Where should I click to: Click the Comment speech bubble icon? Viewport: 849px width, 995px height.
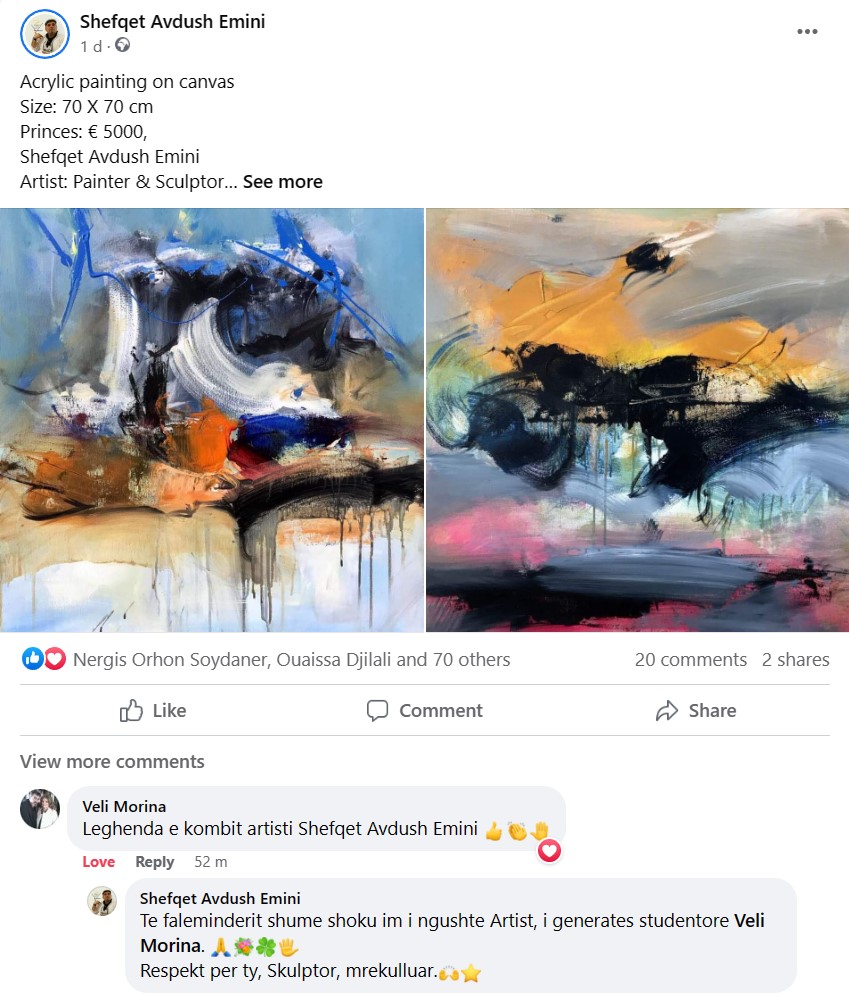(x=378, y=711)
